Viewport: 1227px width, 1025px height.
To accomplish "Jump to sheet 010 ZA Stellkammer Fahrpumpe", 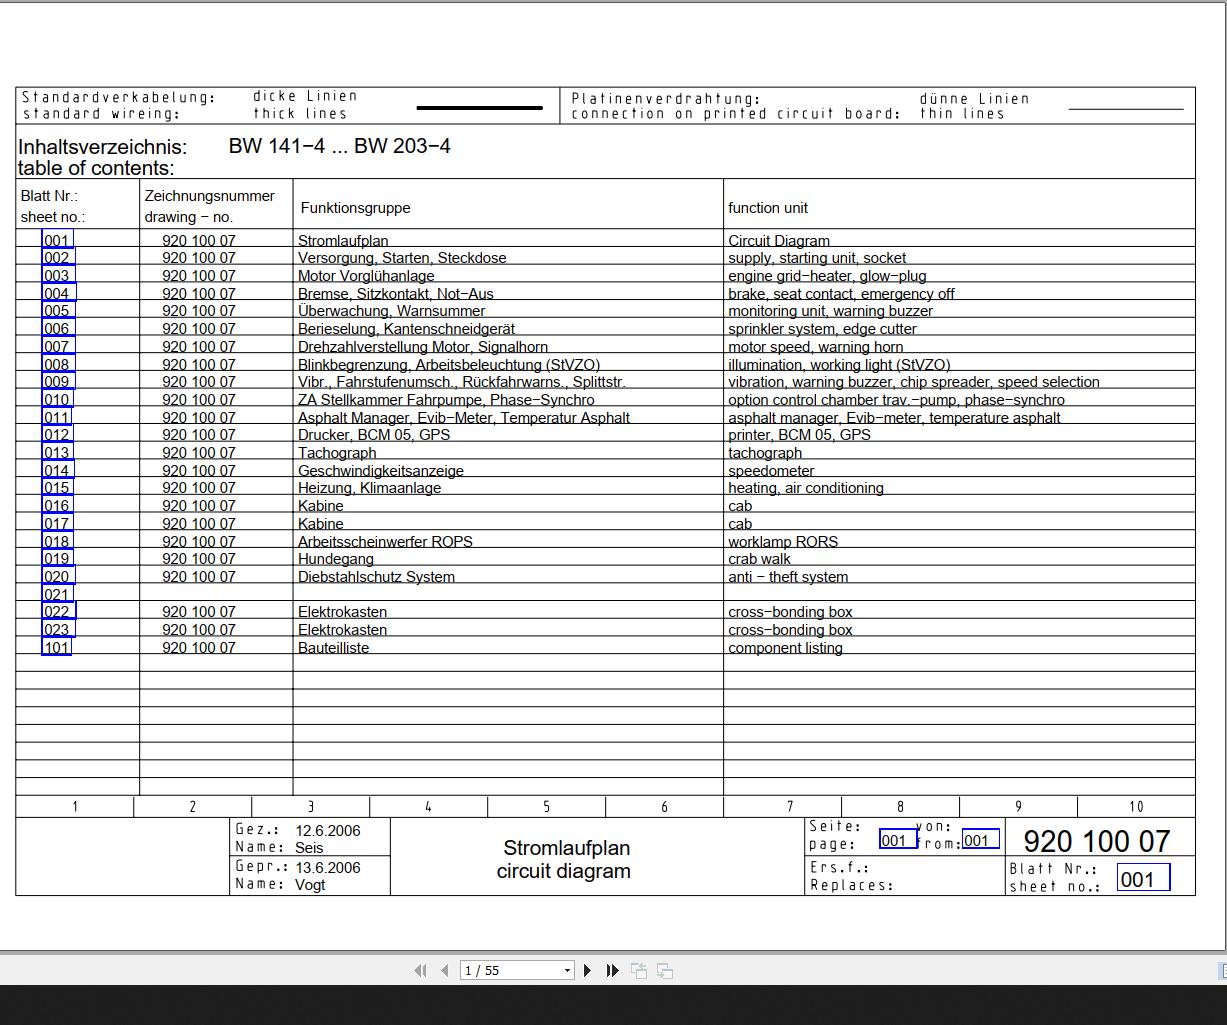I will click(x=57, y=399).
